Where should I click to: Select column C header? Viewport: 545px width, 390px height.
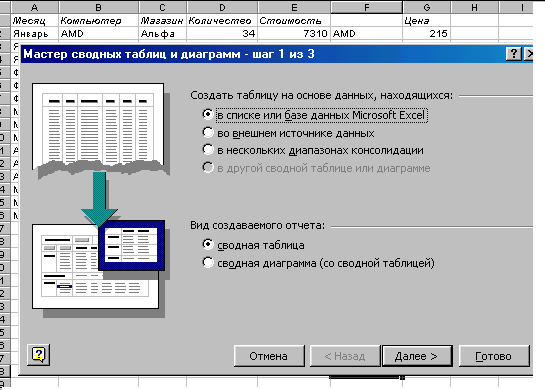pyautogui.click(x=162, y=7)
